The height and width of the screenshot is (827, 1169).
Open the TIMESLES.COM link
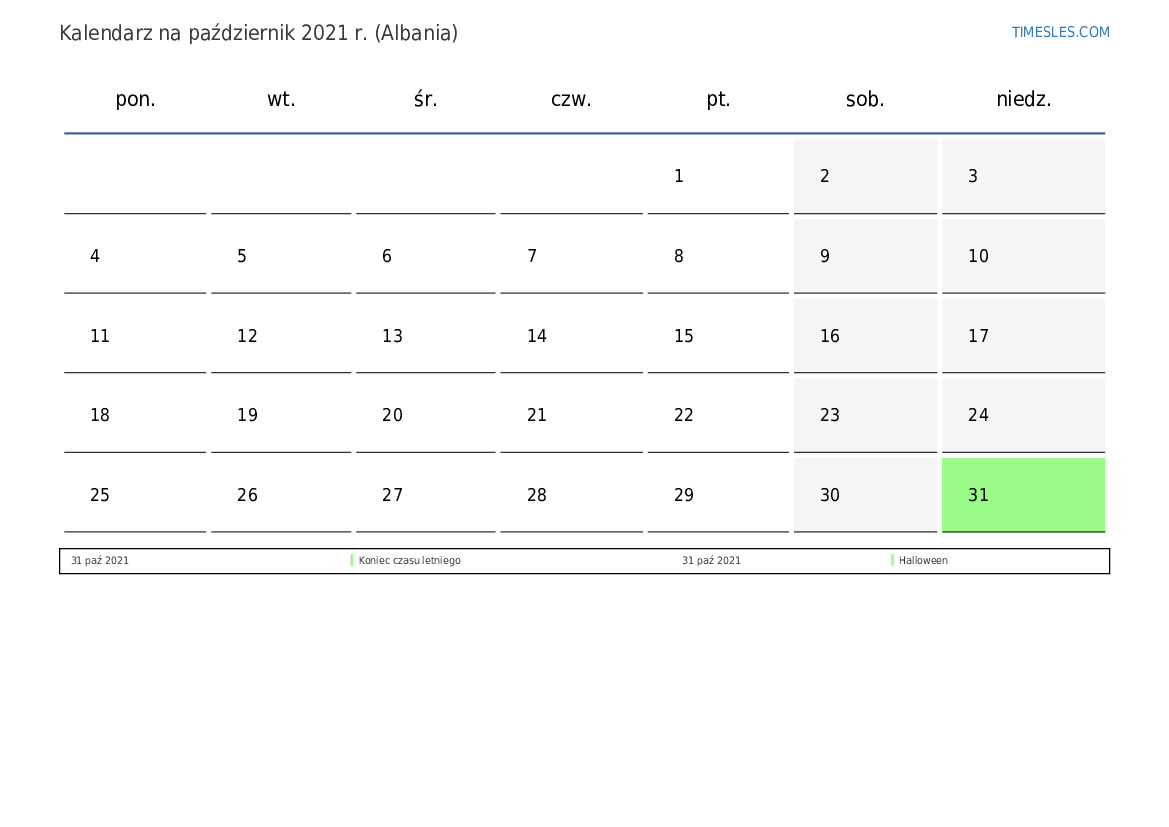(x=1060, y=32)
